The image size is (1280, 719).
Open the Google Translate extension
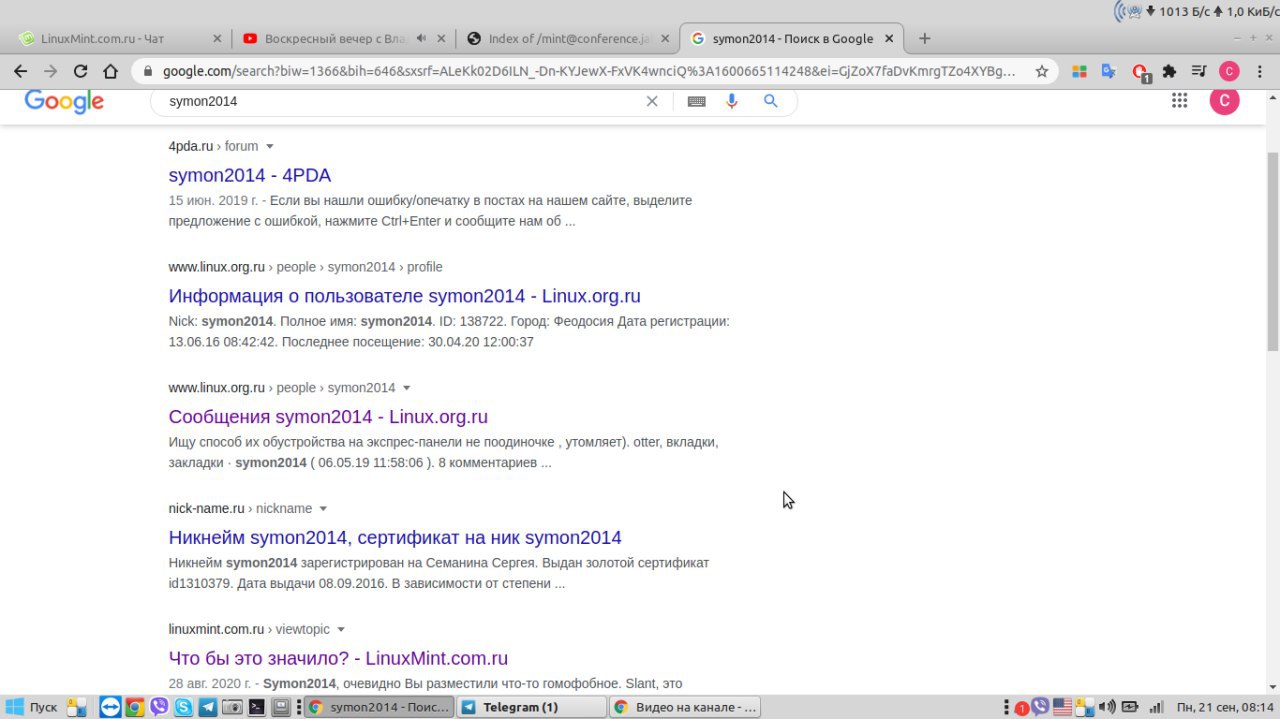1109,71
